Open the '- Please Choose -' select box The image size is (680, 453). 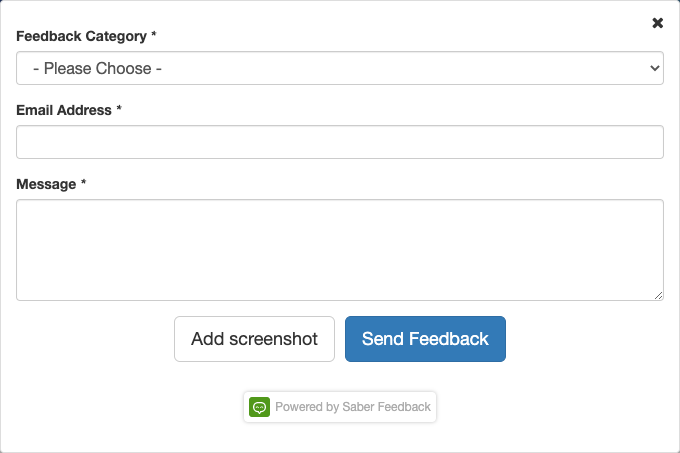click(340, 69)
